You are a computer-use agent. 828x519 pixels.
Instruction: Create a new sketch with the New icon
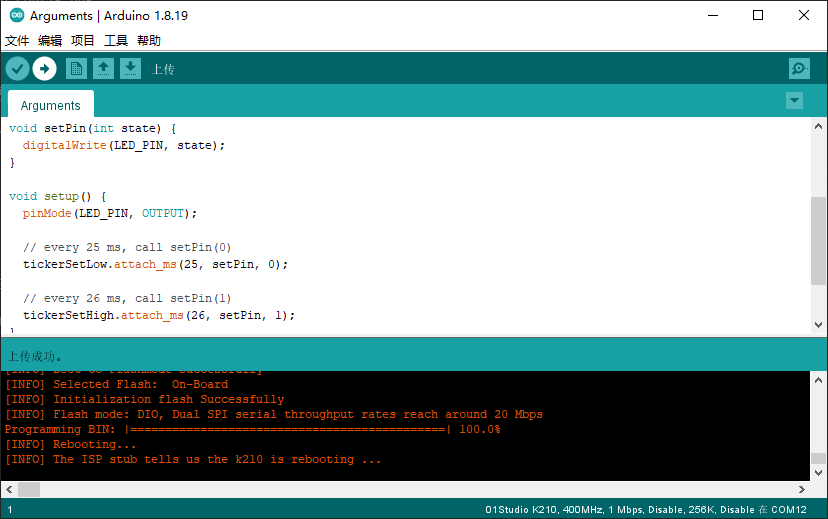77,69
